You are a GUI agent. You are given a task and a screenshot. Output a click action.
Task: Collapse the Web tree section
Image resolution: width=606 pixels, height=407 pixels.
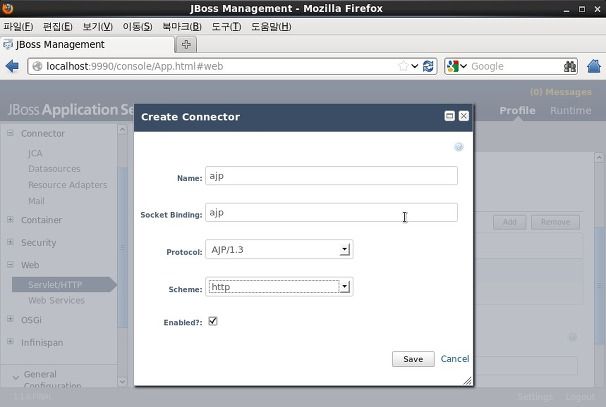[x=10, y=265]
